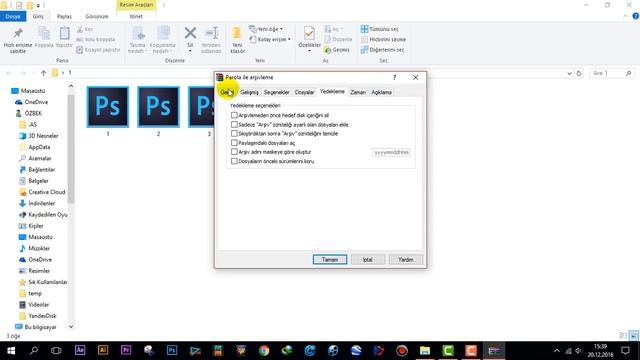Screen dimensions: 640x360
Task: Click the Tamam button
Action: tap(330, 260)
